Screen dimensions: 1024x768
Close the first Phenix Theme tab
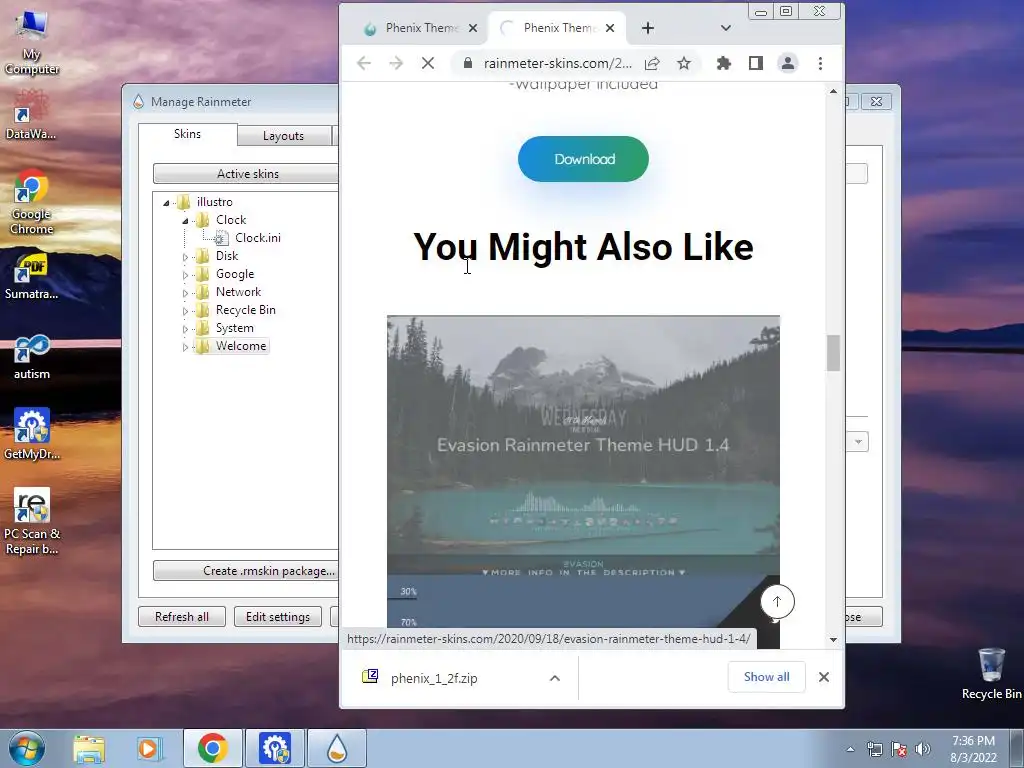(x=473, y=28)
